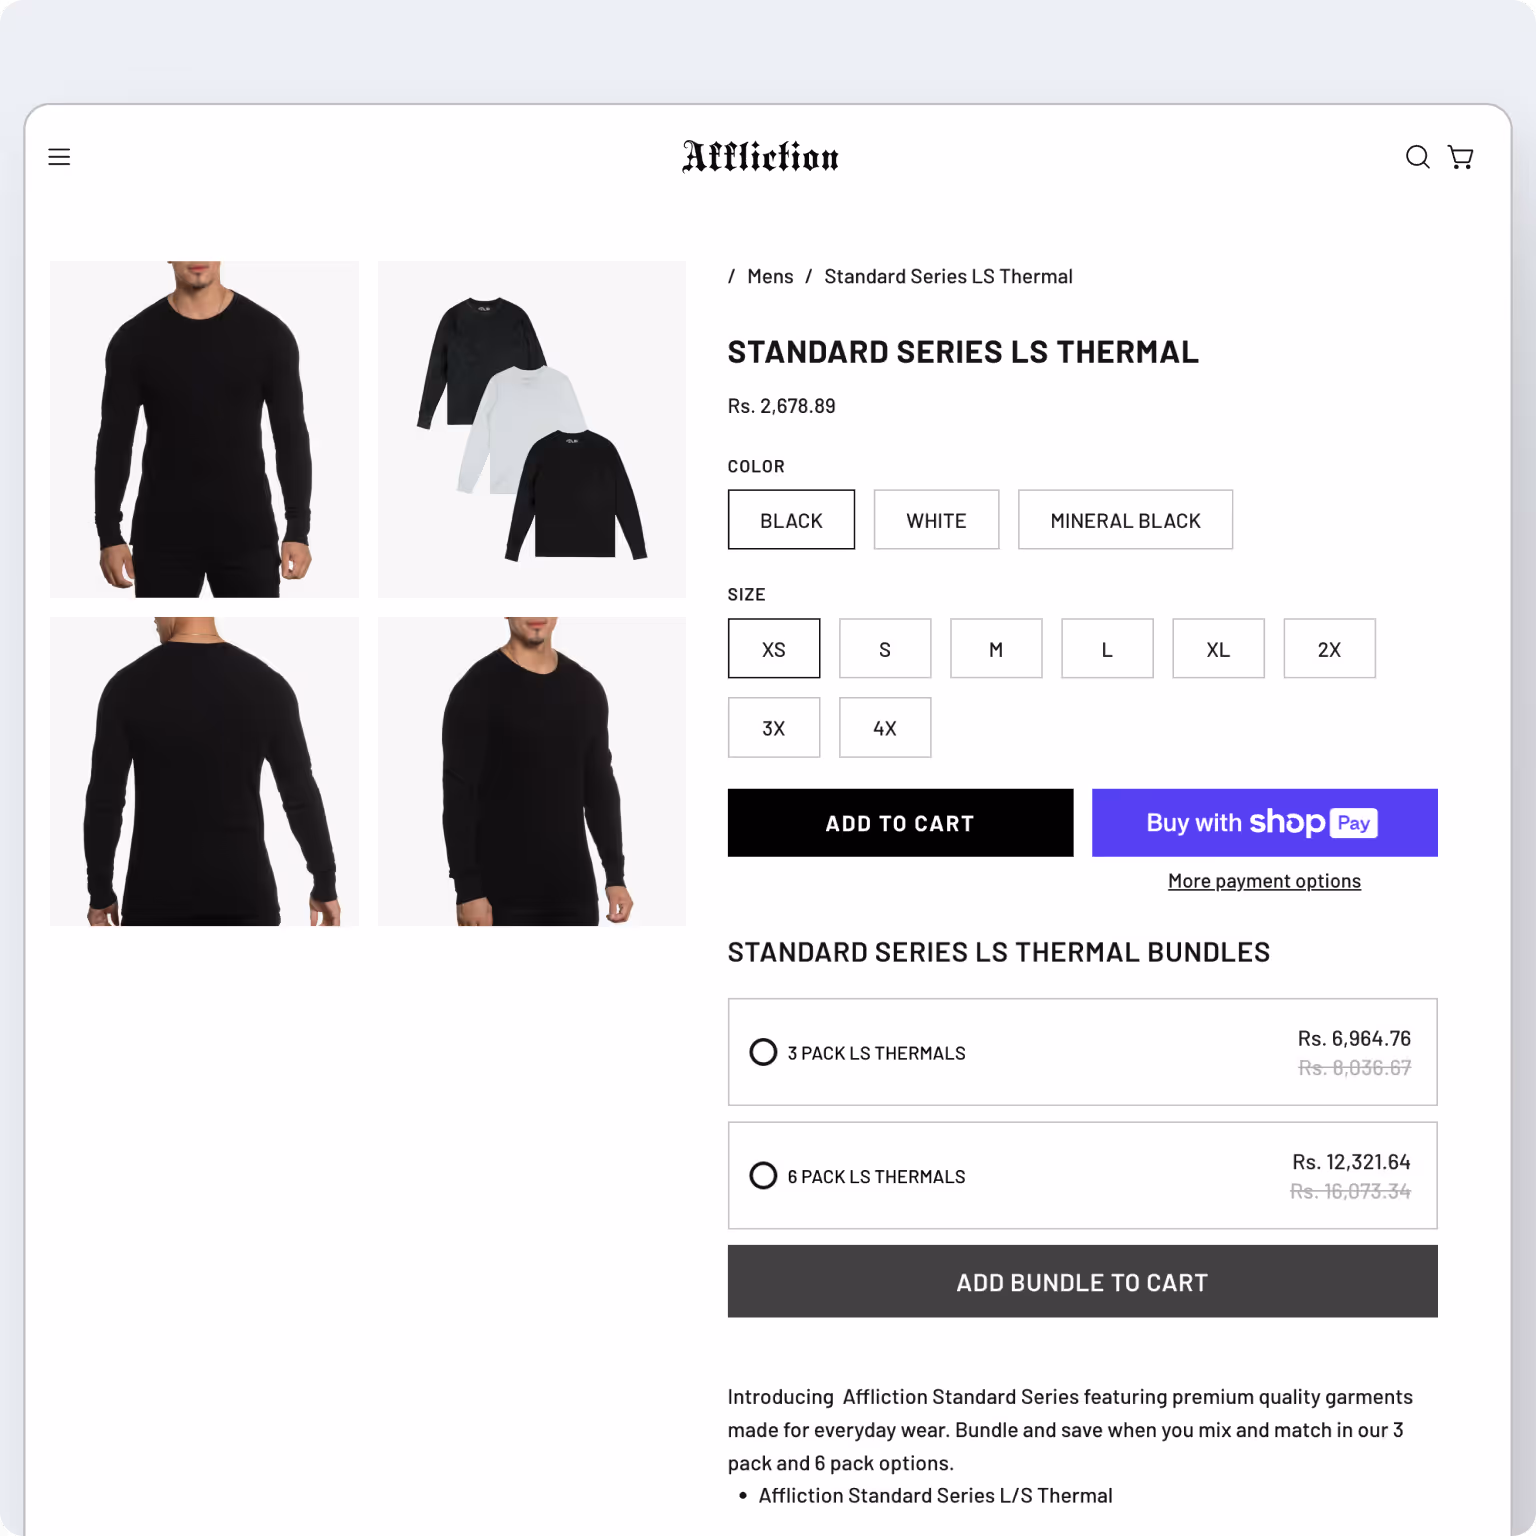Select the 6 Pack LS Thermals radio

[763, 1175]
